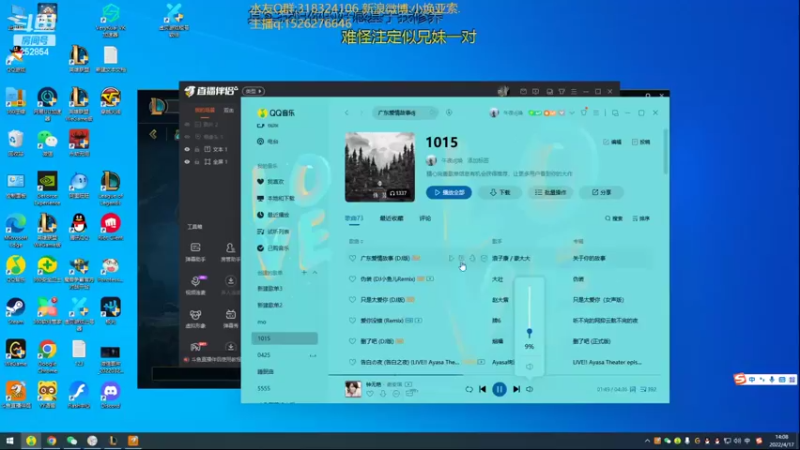The image size is (800, 450).
Task: Open the Windows Start menu
Action: coord(10,441)
